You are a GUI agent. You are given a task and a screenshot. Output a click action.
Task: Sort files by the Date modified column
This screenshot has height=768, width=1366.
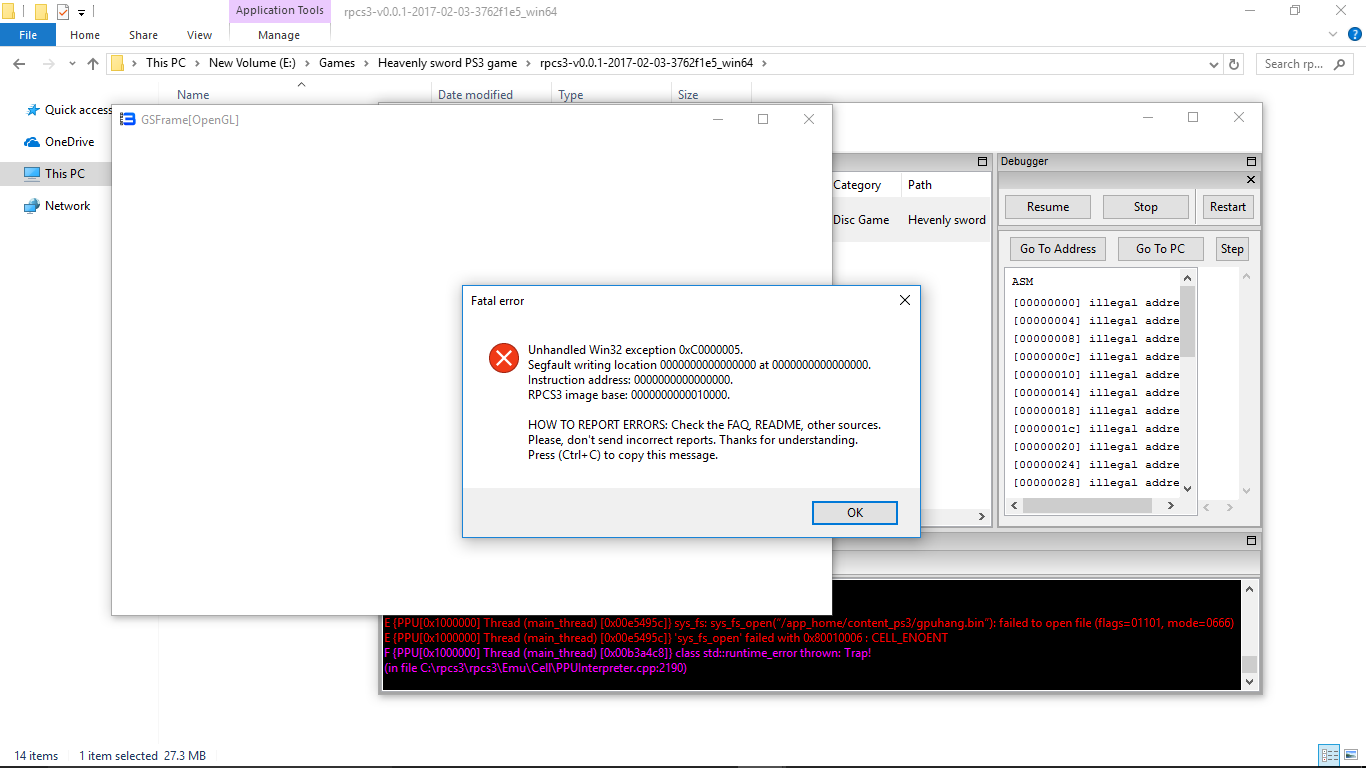pyautogui.click(x=475, y=95)
